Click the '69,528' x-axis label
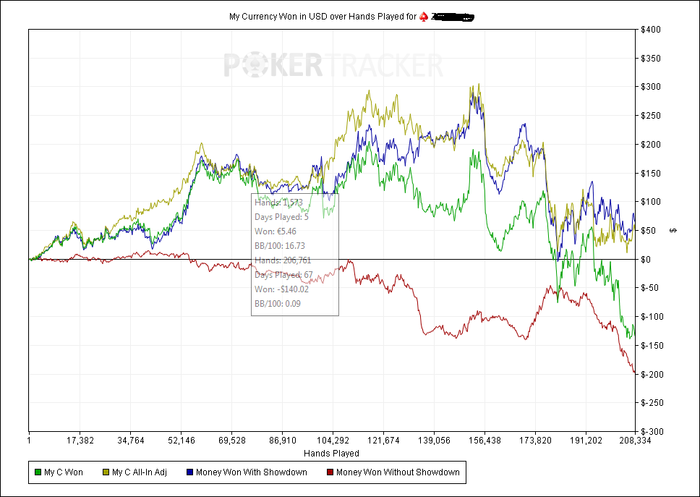 [232, 441]
